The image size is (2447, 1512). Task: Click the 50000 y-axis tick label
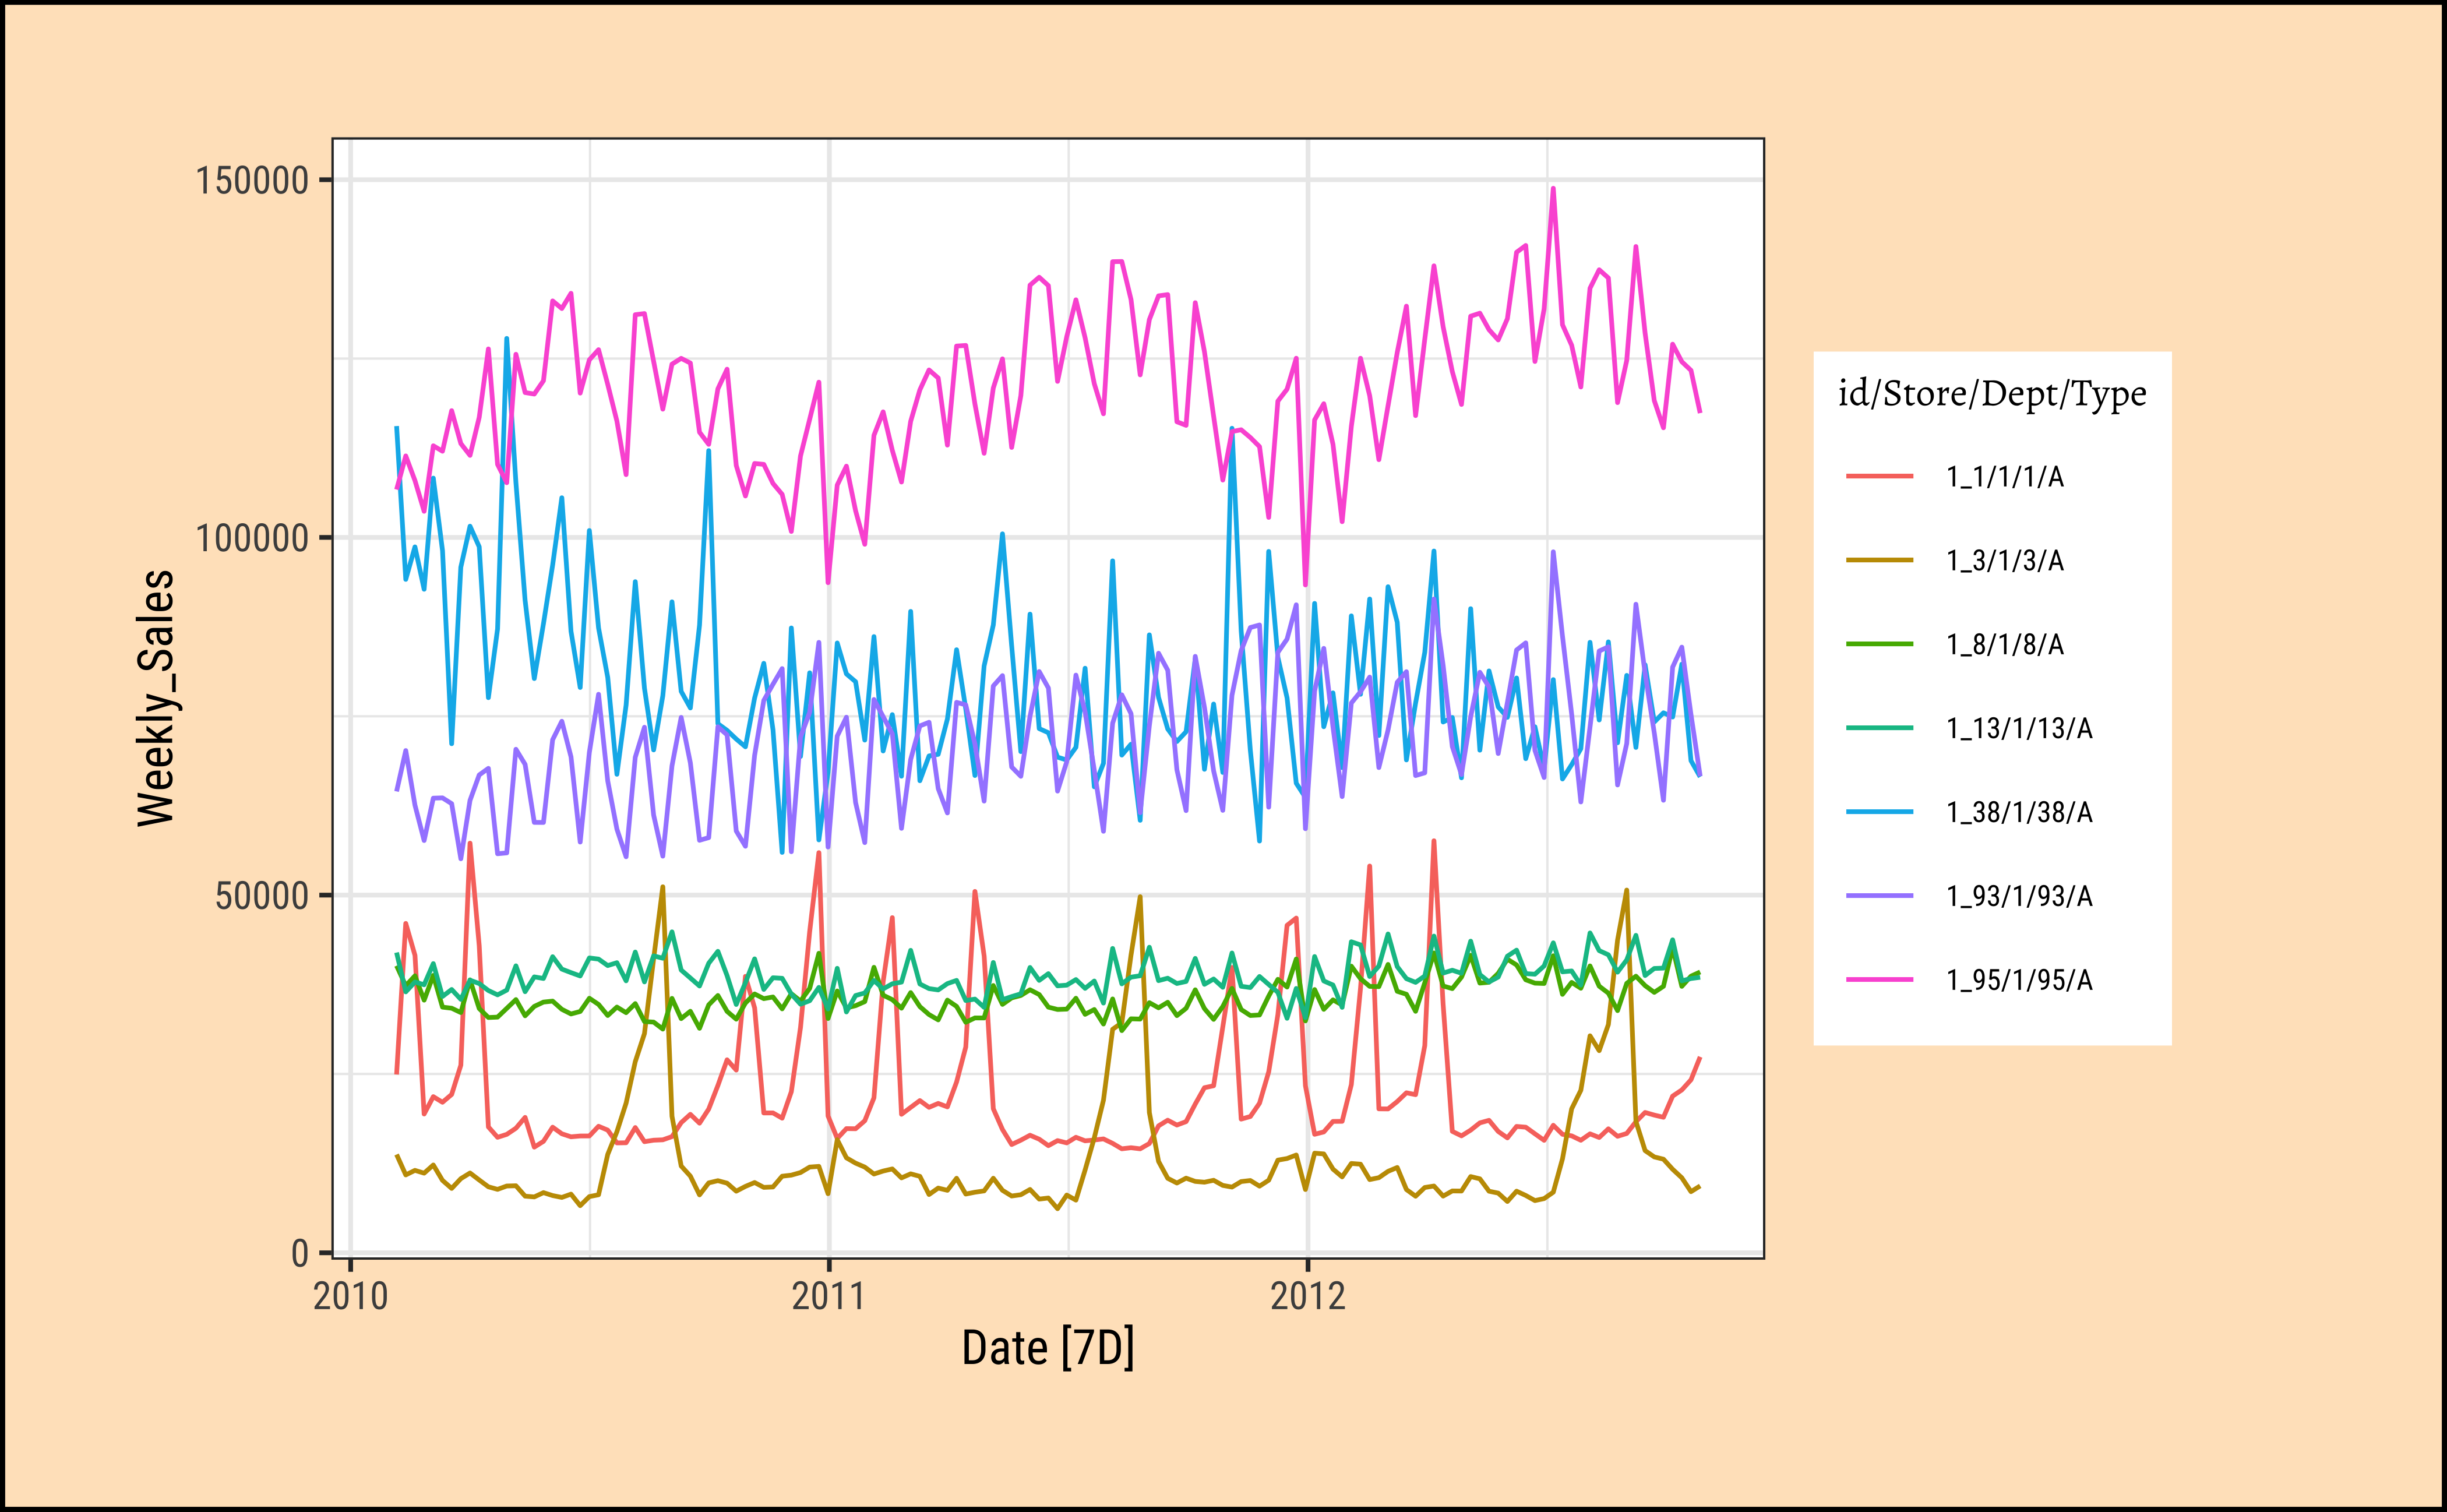[261, 896]
